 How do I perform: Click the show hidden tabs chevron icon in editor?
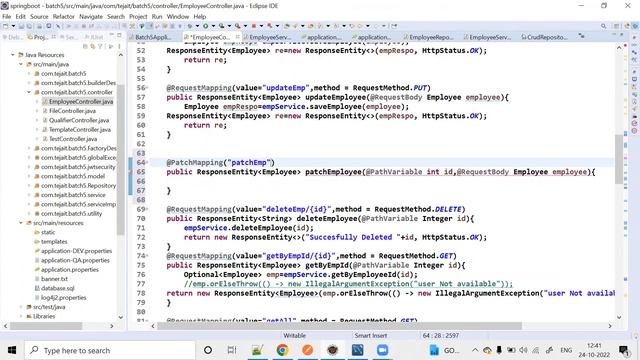581,37
